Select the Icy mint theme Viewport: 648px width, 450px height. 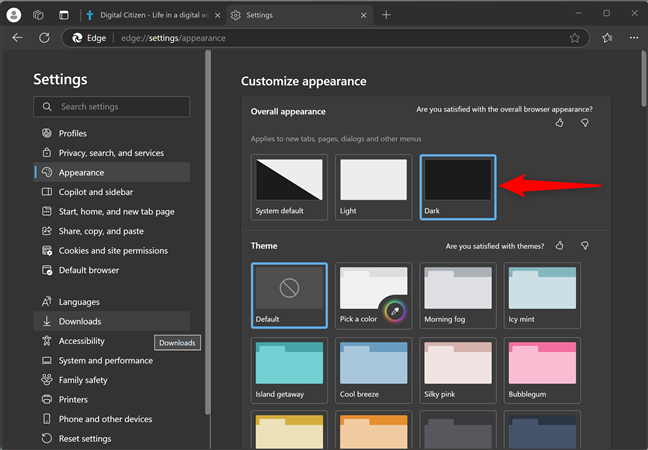542,295
